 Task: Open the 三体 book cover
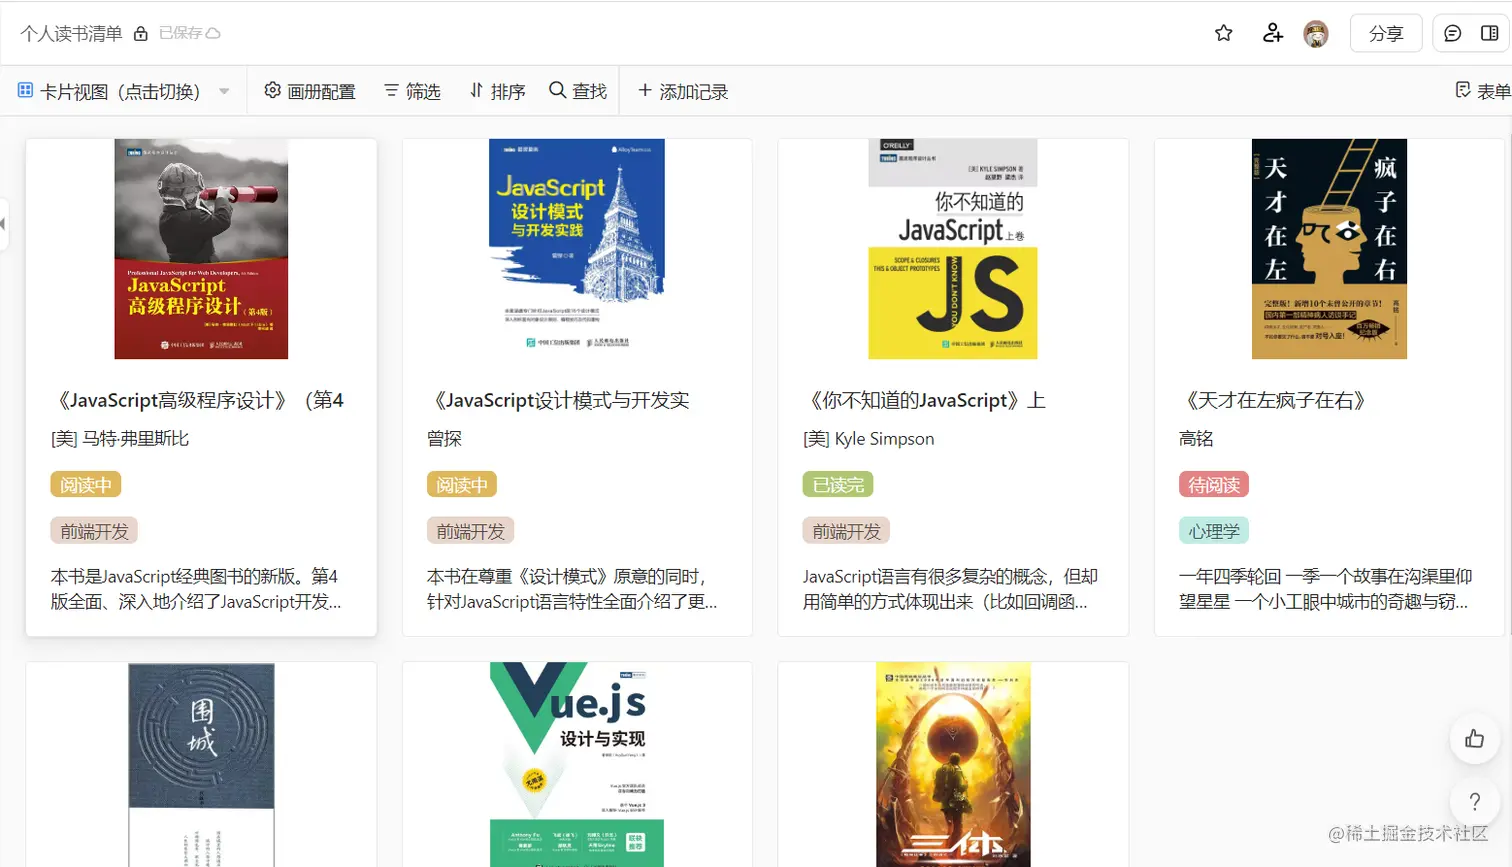click(953, 765)
